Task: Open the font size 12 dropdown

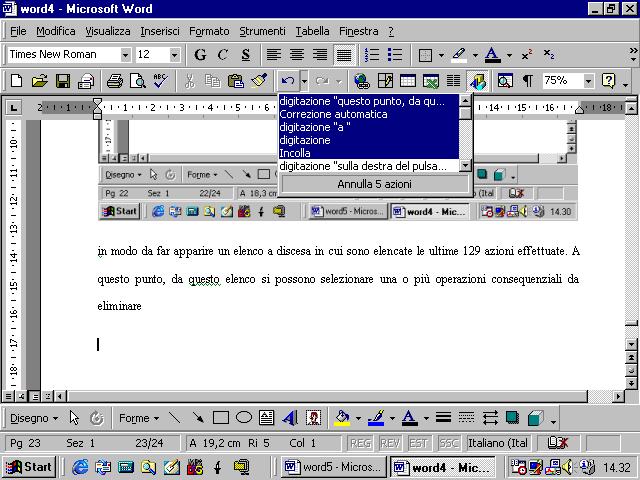Action: pos(174,55)
